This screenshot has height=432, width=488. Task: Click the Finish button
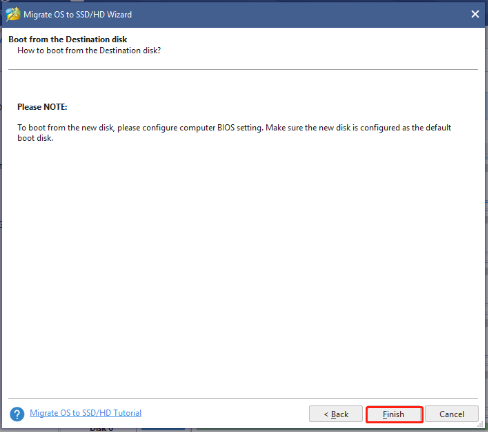tap(394, 414)
